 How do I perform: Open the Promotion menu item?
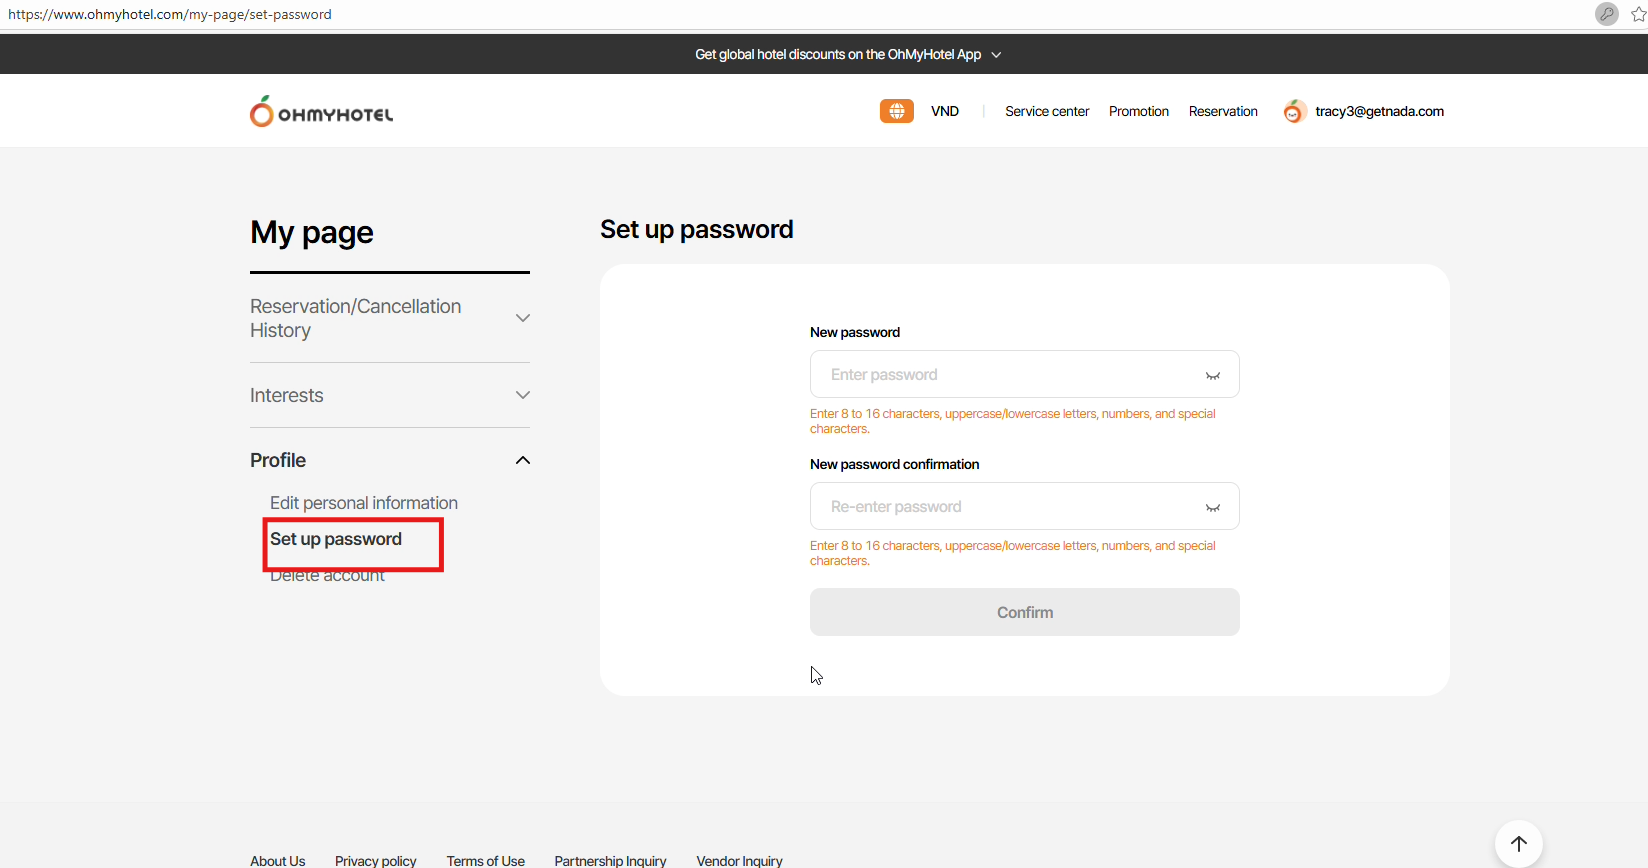click(1138, 111)
